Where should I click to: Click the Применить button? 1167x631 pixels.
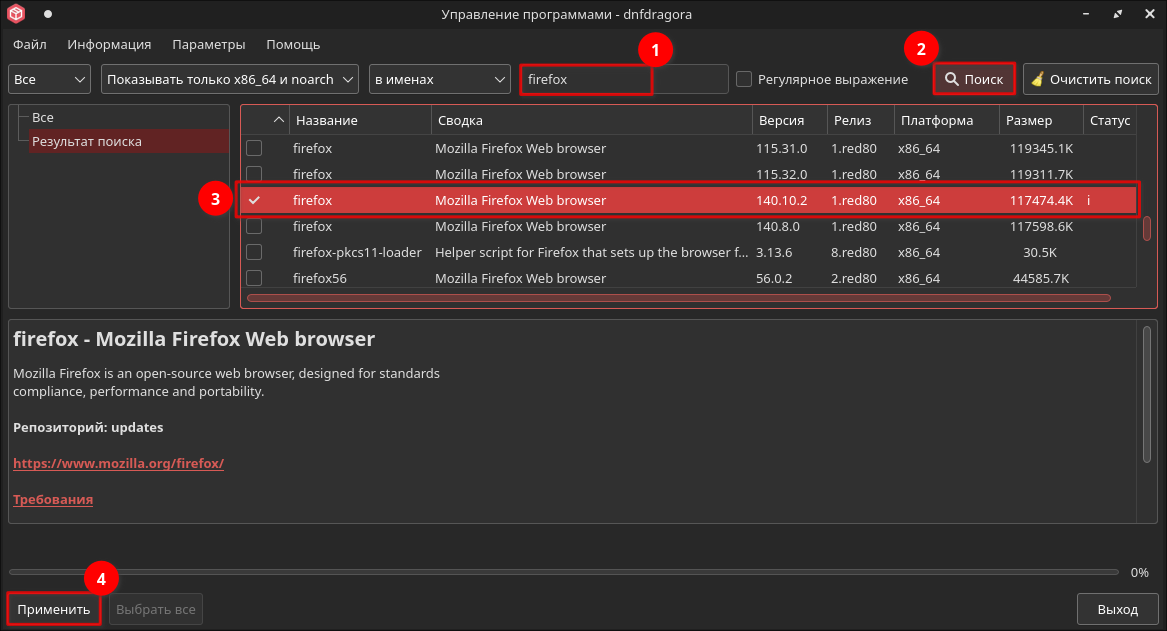[54, 609]
